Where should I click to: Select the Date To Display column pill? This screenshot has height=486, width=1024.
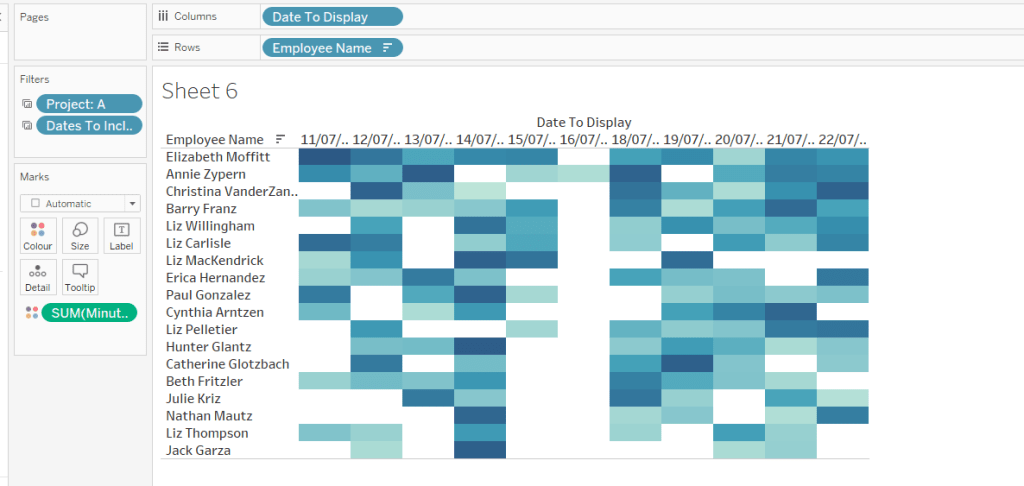(x=332, y=17)
